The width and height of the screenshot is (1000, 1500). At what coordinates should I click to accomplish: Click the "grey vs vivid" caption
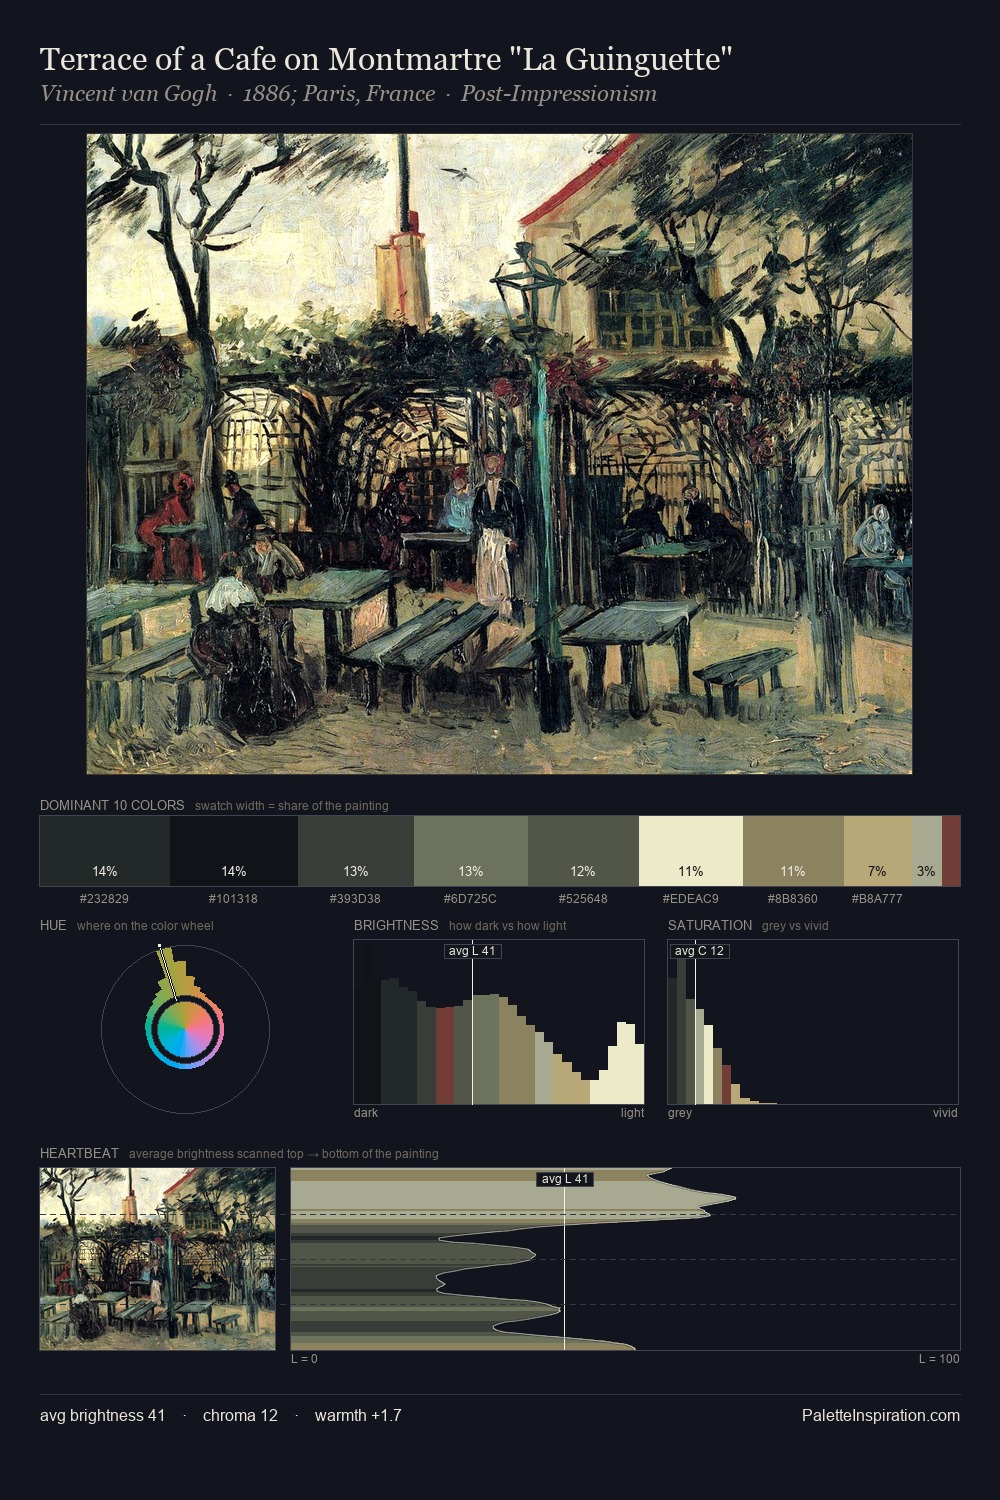pos(795,926)
